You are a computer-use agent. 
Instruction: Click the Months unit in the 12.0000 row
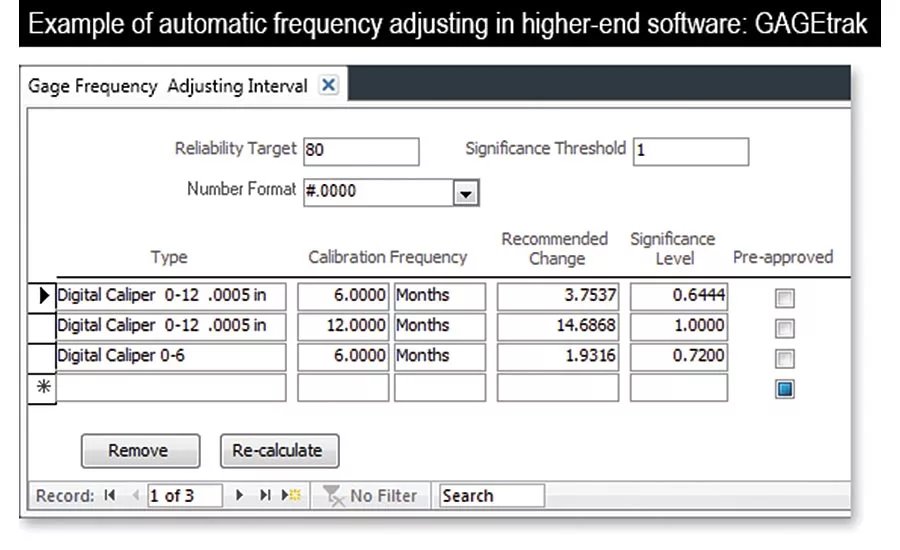440,327
